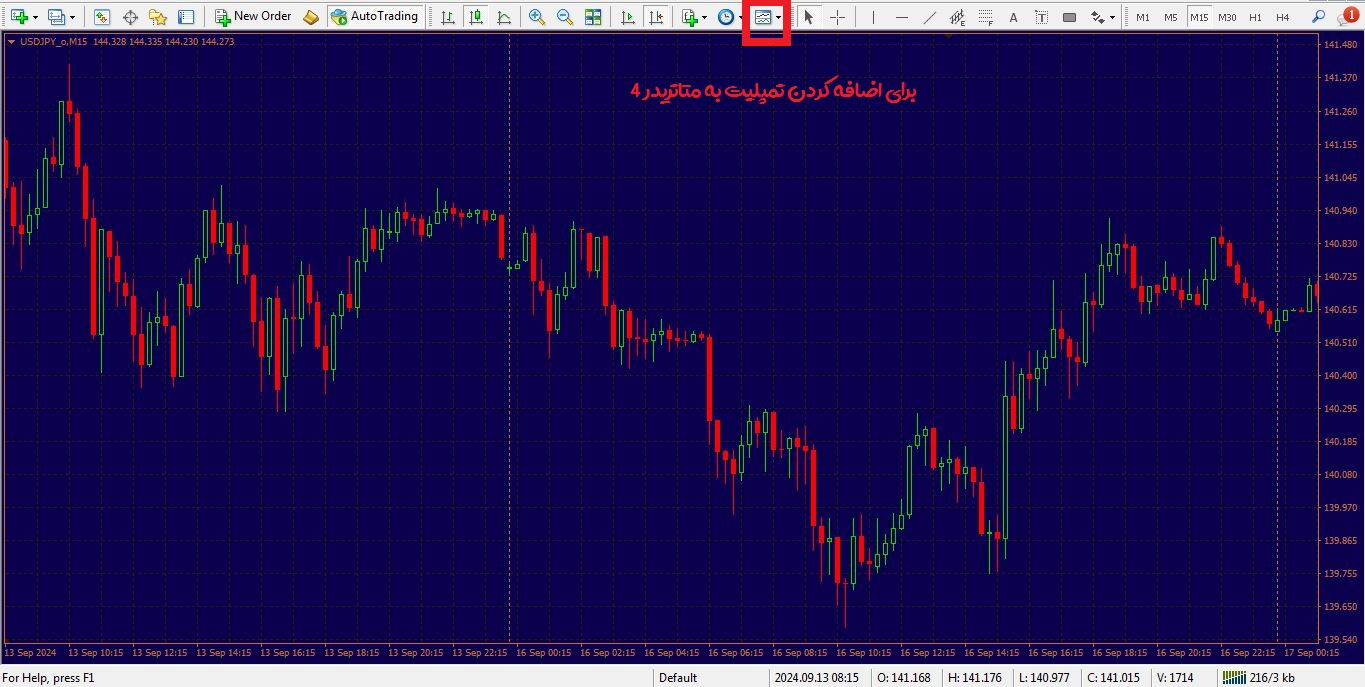This screenshot has height=687, width=1365.
Task: Select the Text Label tool
Action: coord(1042,17)
